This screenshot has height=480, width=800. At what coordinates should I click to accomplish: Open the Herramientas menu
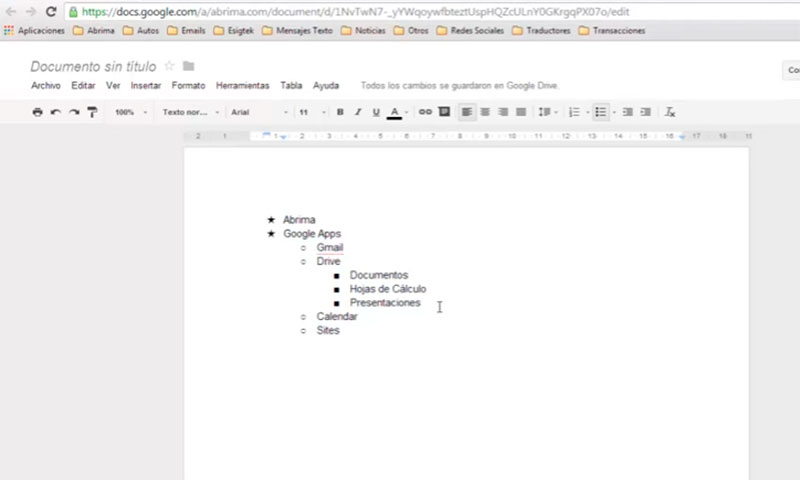[x=242, y=85]
